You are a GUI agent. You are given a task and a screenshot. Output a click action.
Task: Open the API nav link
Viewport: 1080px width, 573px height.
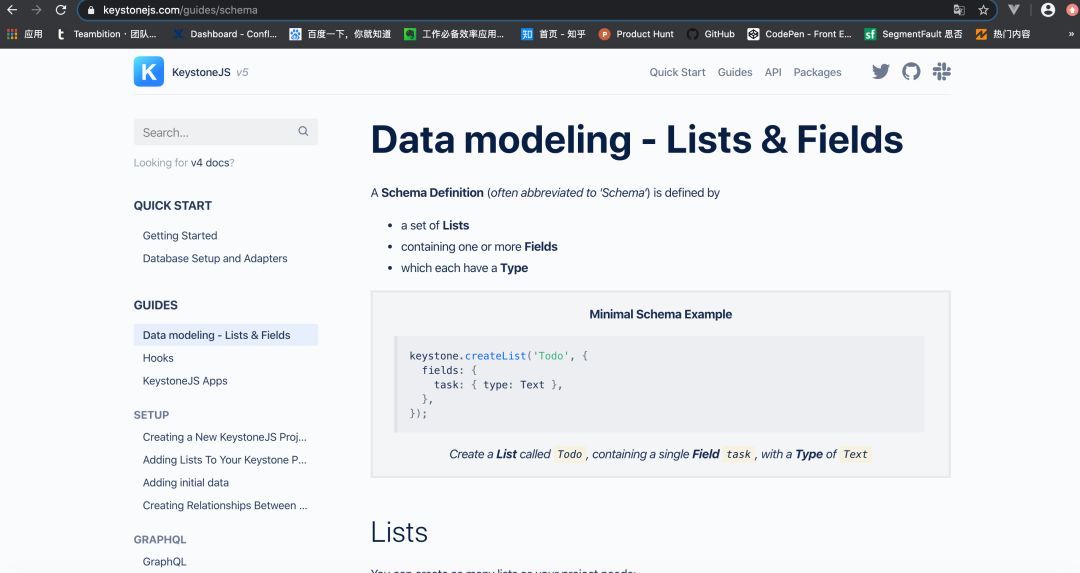(773, 72)
